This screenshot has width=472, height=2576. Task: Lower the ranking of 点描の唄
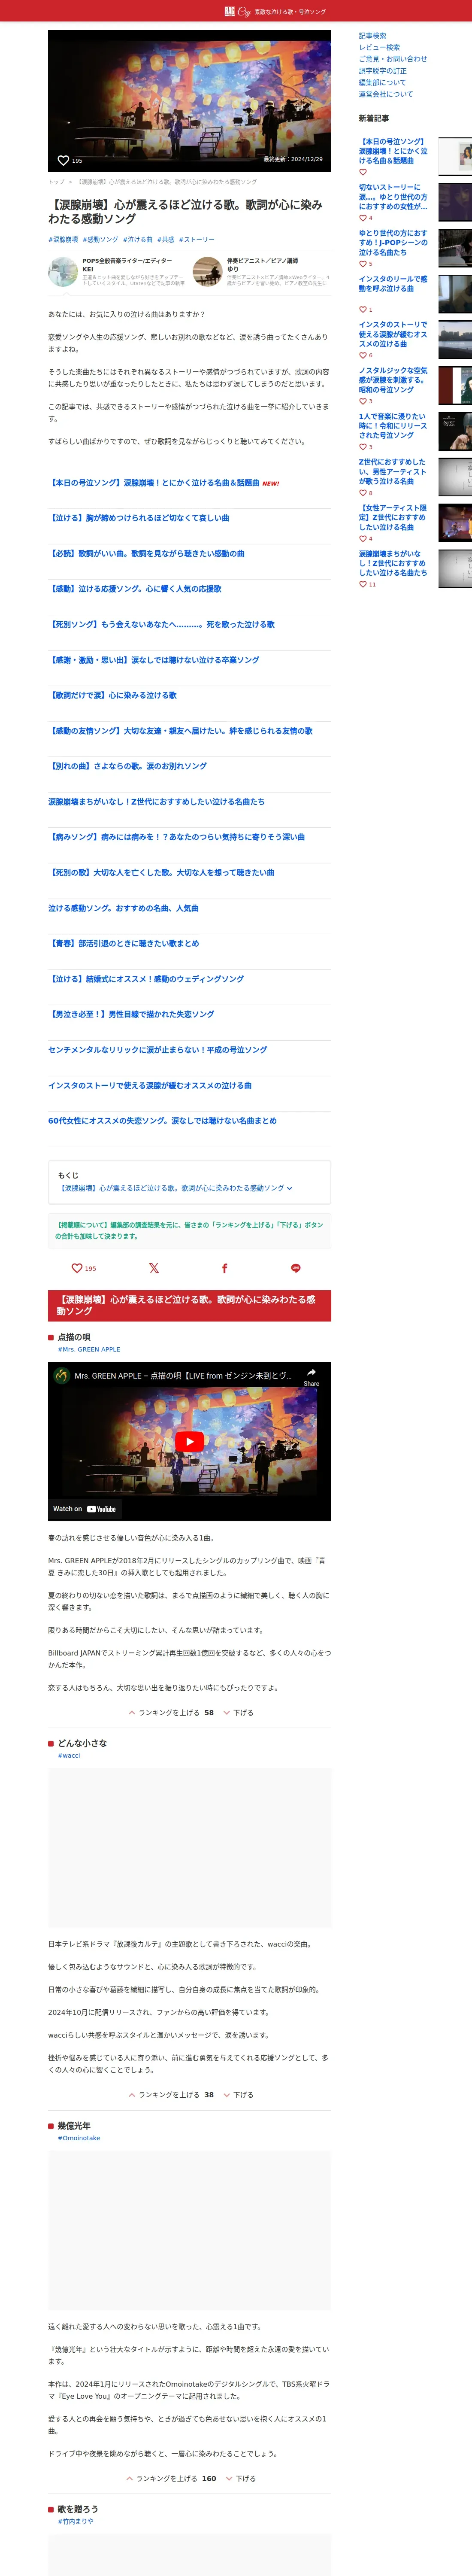[x=238, y=1713]
